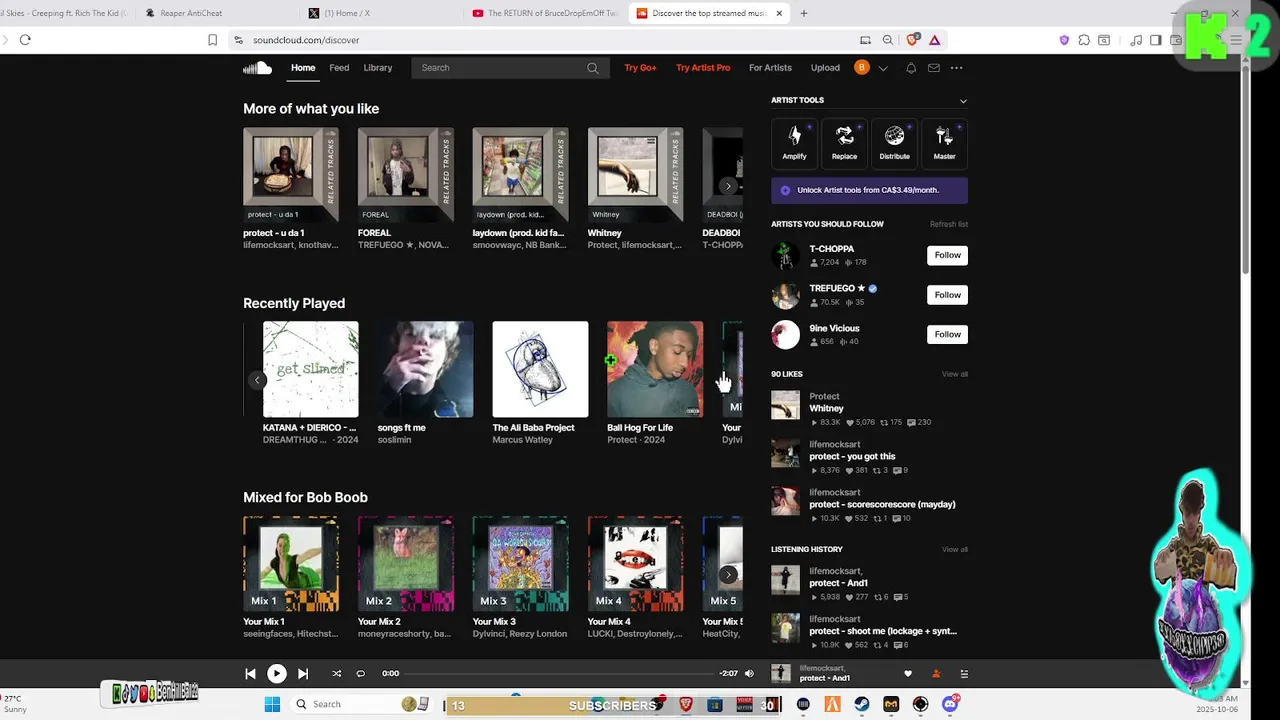Viewport: 1280px width, 720px height.
Task: View all listening history
Action: tap(955, 549)
